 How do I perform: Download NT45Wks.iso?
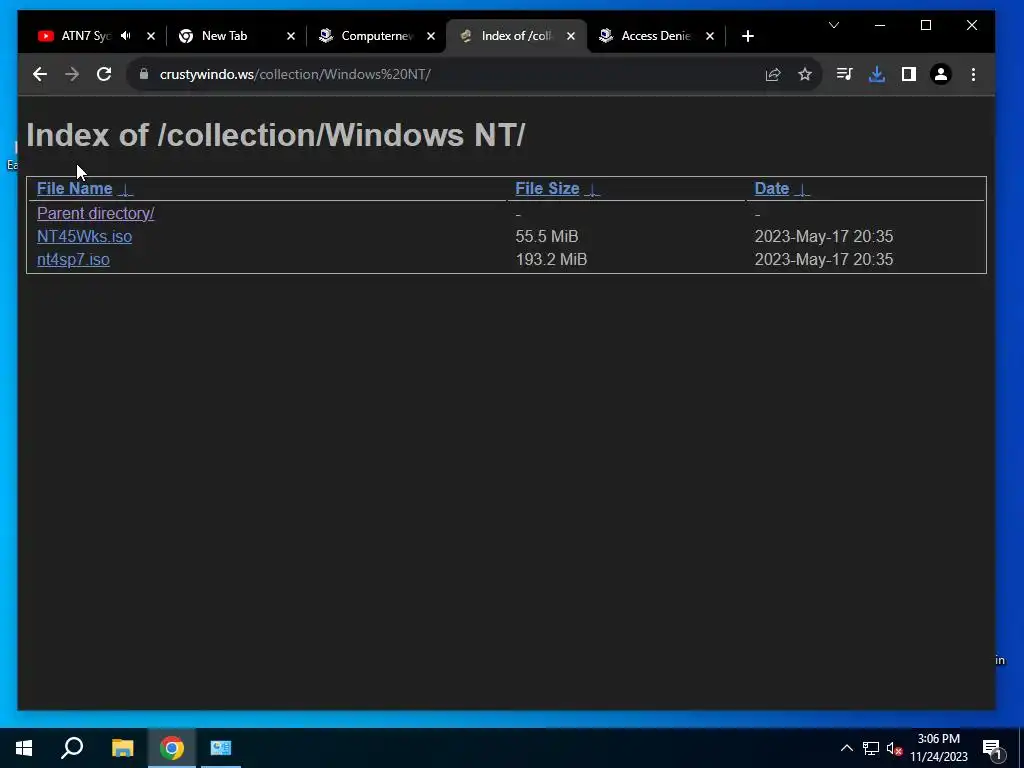pos(84,236)
